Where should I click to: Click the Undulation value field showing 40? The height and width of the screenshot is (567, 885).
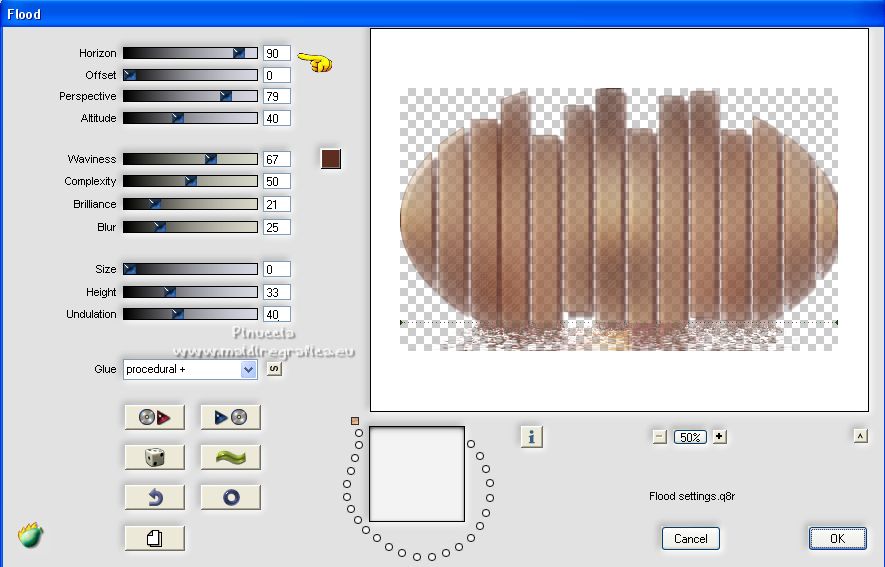tap(277, 314)
